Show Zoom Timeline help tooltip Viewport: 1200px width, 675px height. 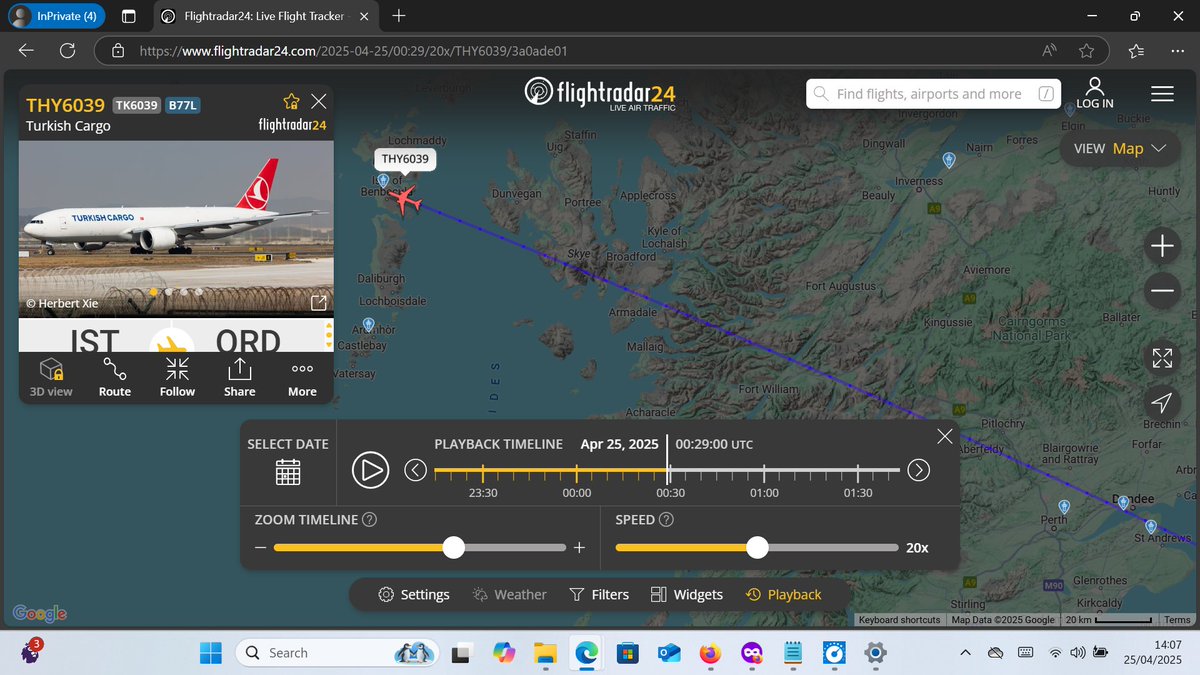tap(369, 520)
